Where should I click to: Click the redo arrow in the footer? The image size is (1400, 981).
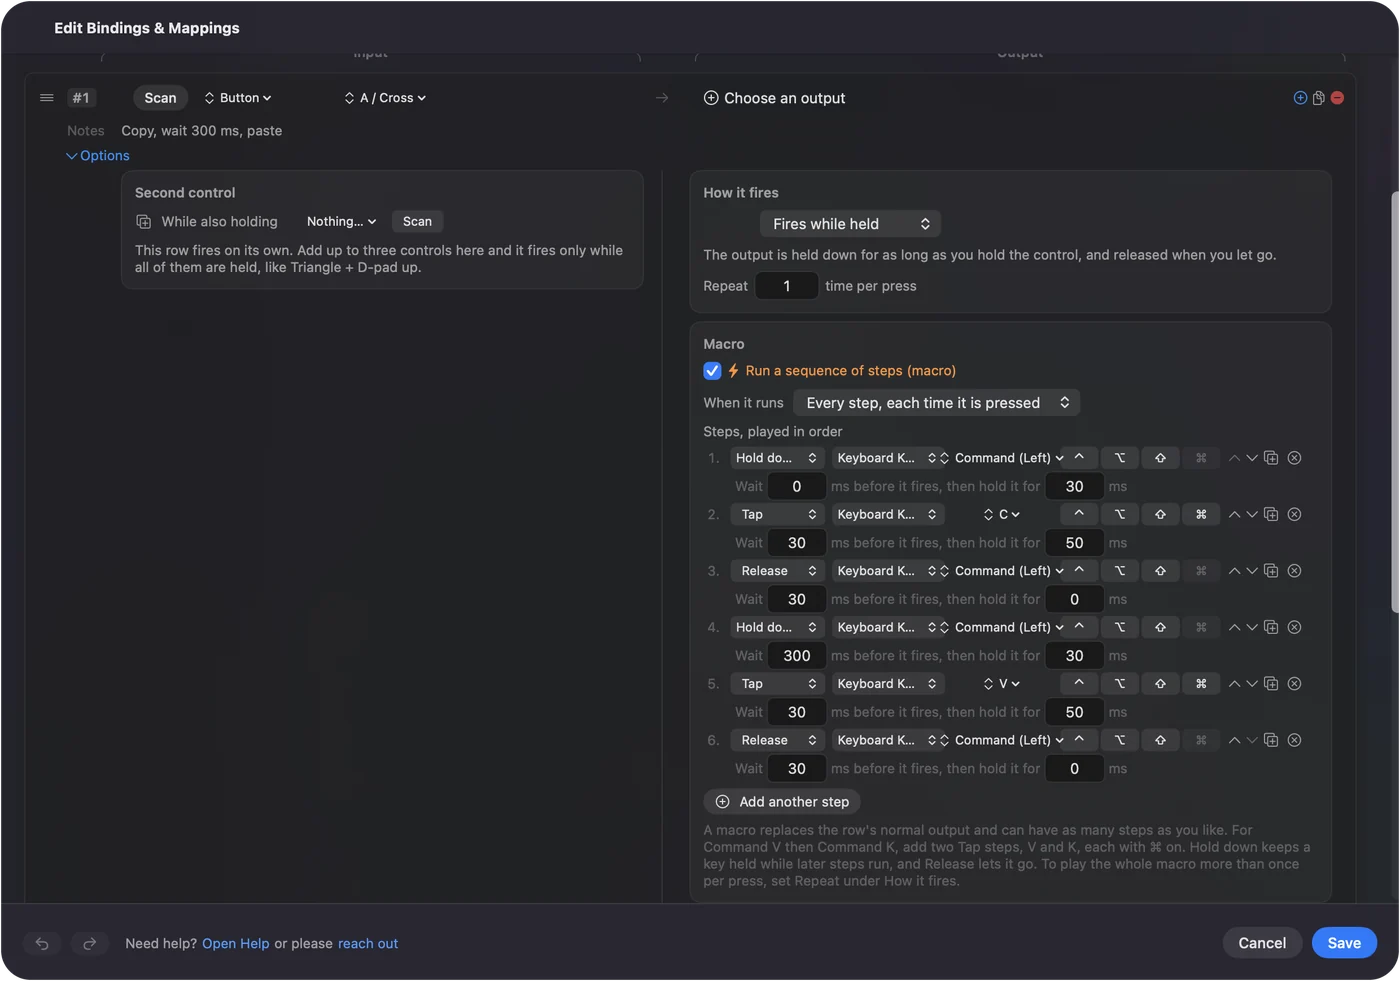click(x=89, y=943)
